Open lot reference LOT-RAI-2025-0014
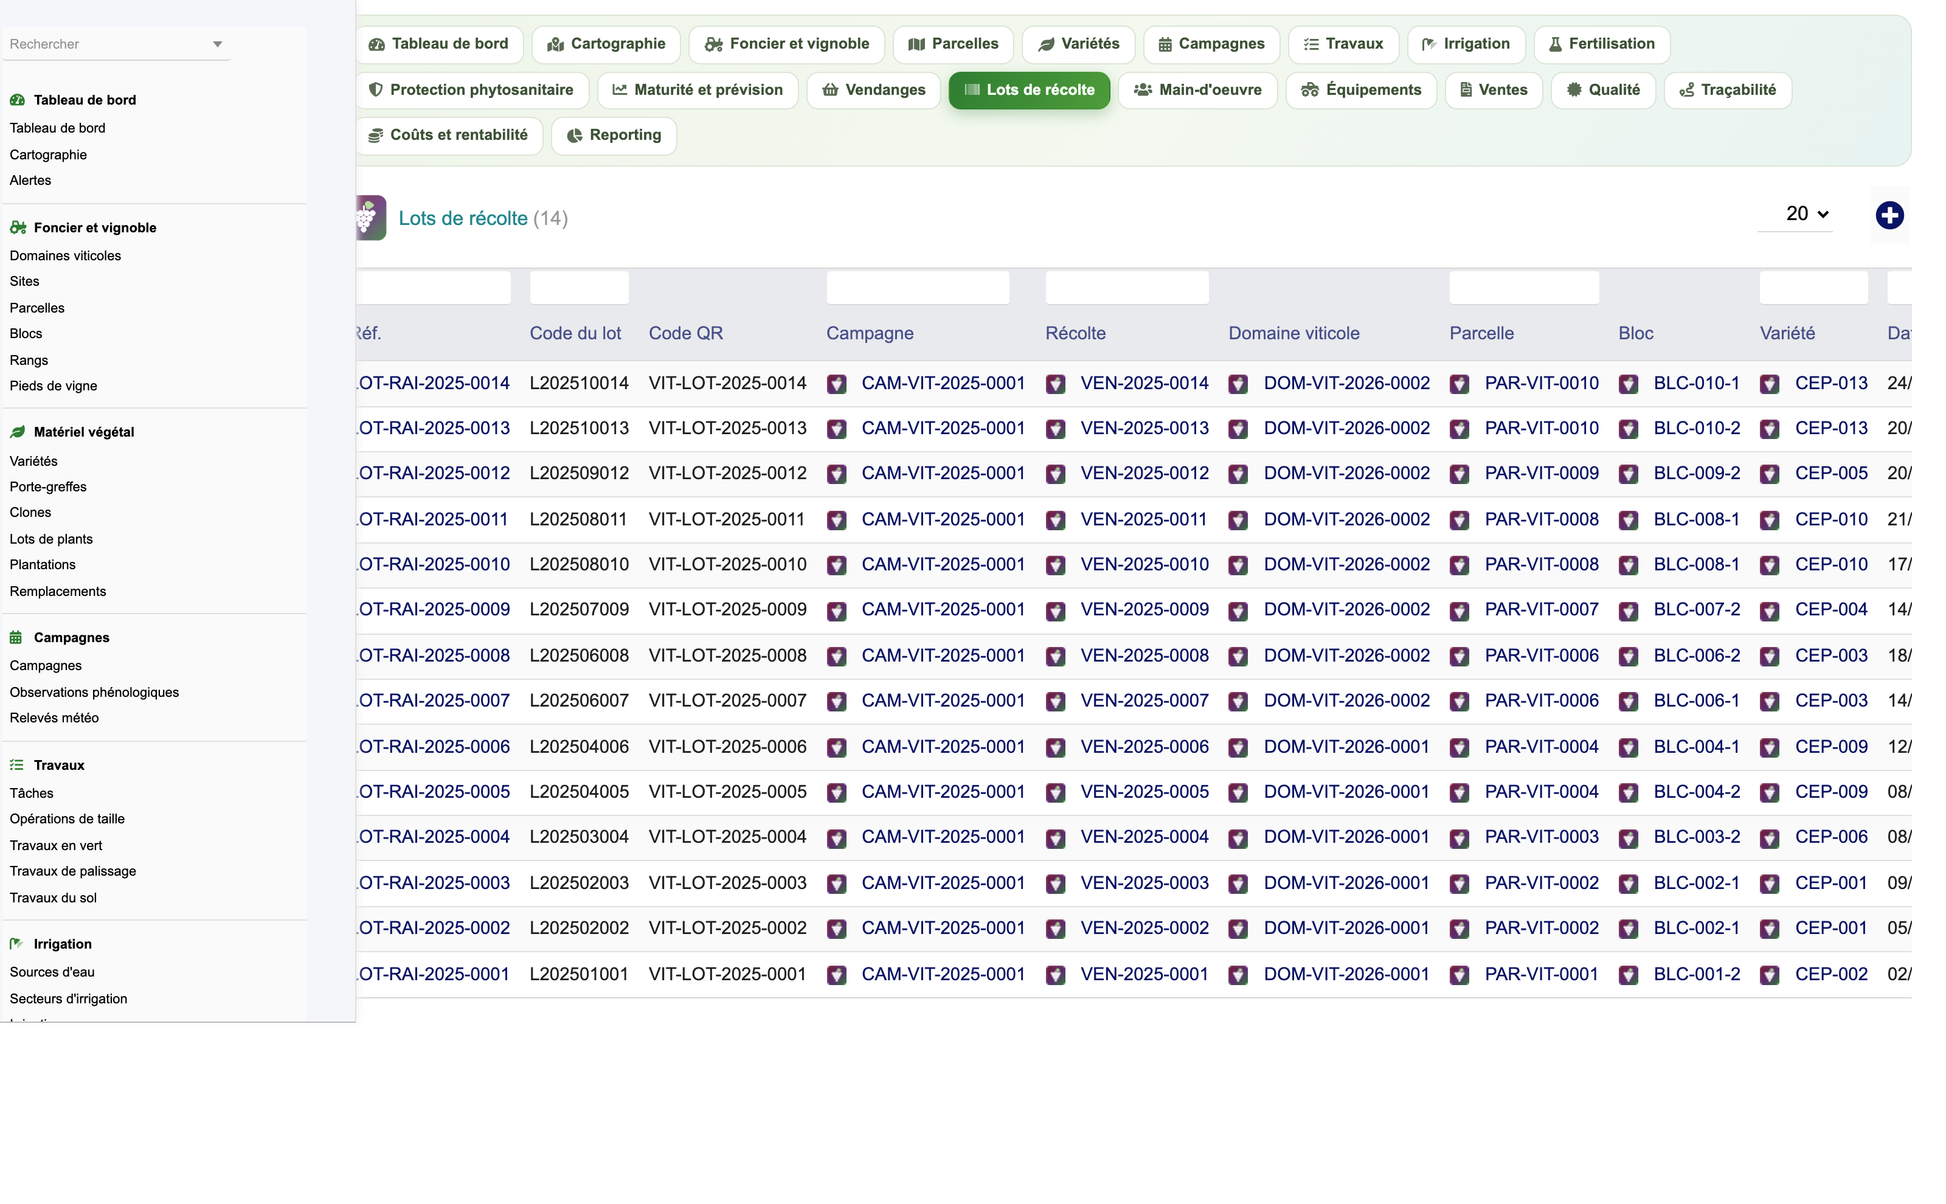This screenshot has width=1946, height=1204. [433, 383]
